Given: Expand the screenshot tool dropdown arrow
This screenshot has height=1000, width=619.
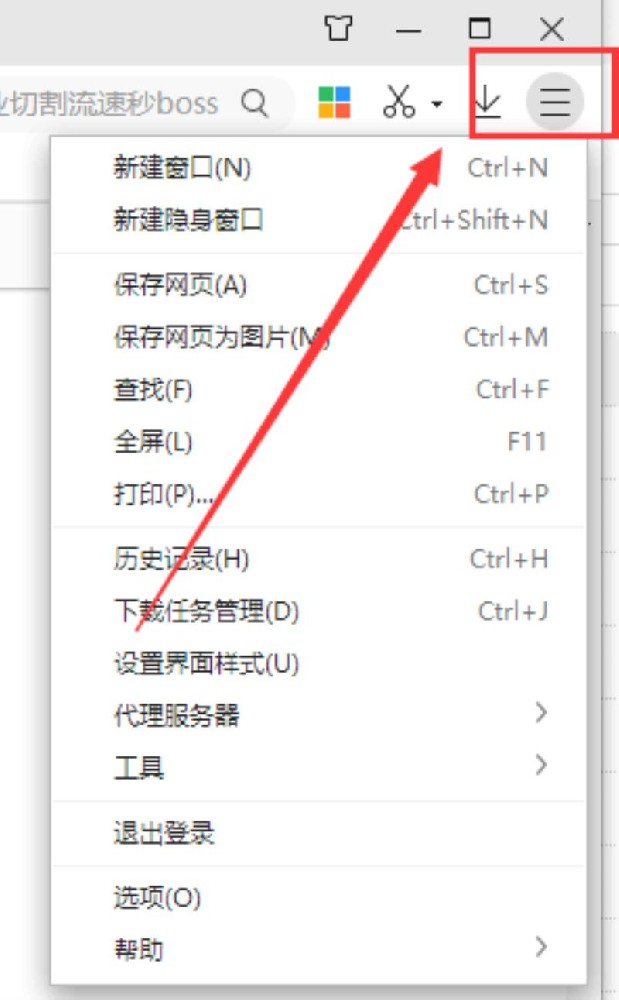Looking at the screenshot, I should tap(437, 103).
